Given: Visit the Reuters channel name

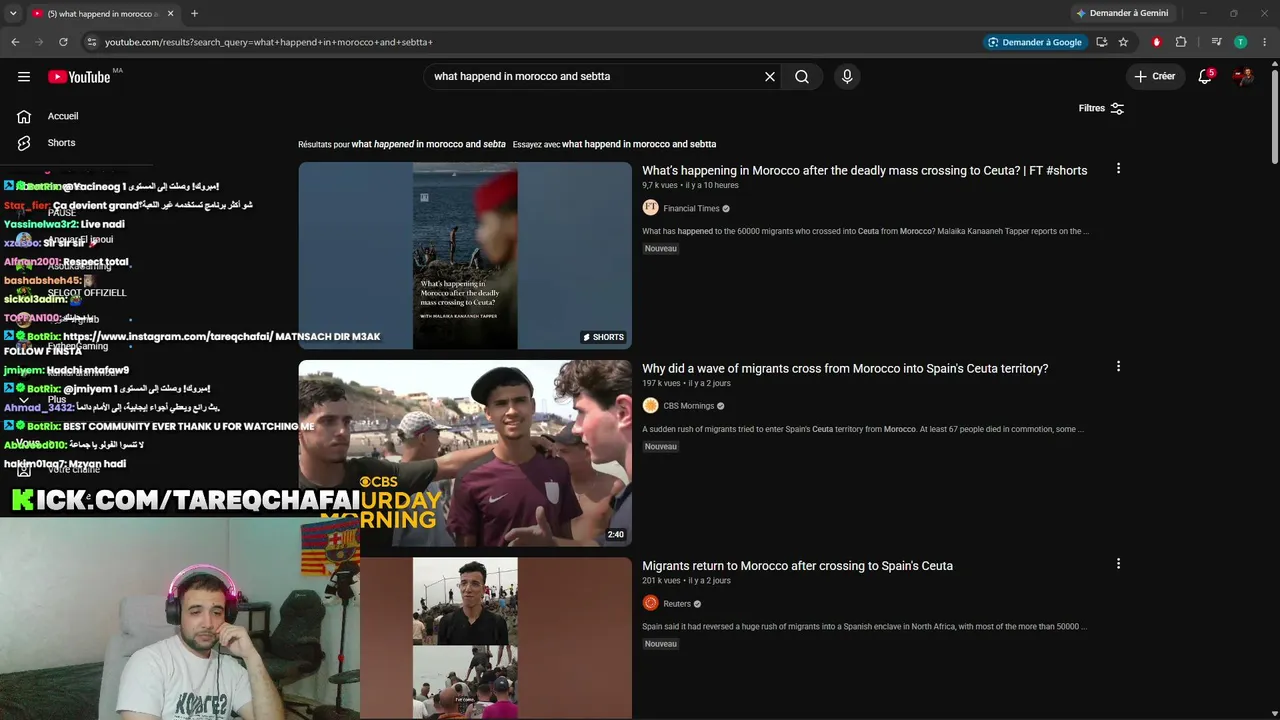Looking at the screenshot, I should tap(677, 604).
